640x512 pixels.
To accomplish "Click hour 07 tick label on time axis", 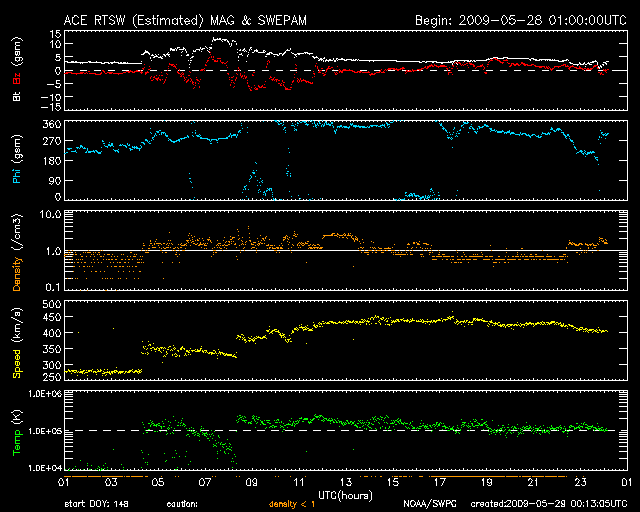I will tap(202, 482).
